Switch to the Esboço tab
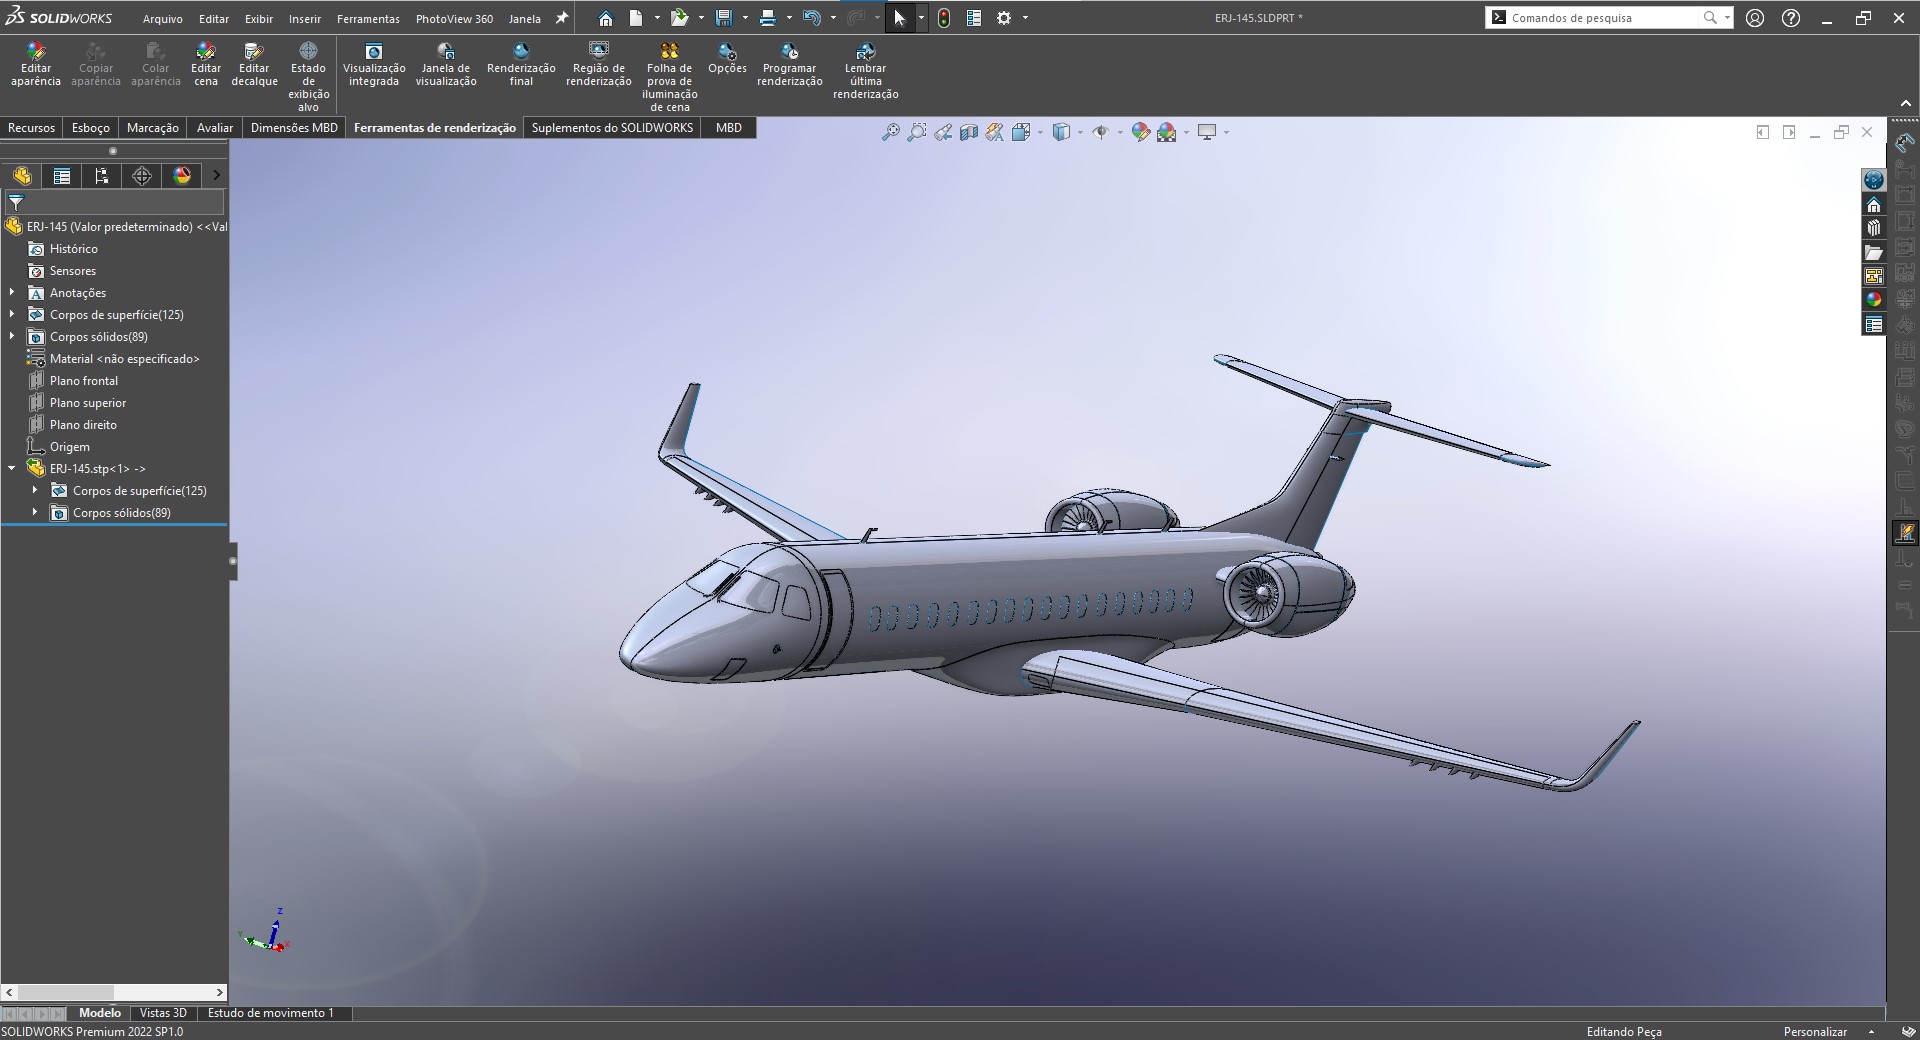This screenshot has height=1040, width=1920. coord(91,128)
